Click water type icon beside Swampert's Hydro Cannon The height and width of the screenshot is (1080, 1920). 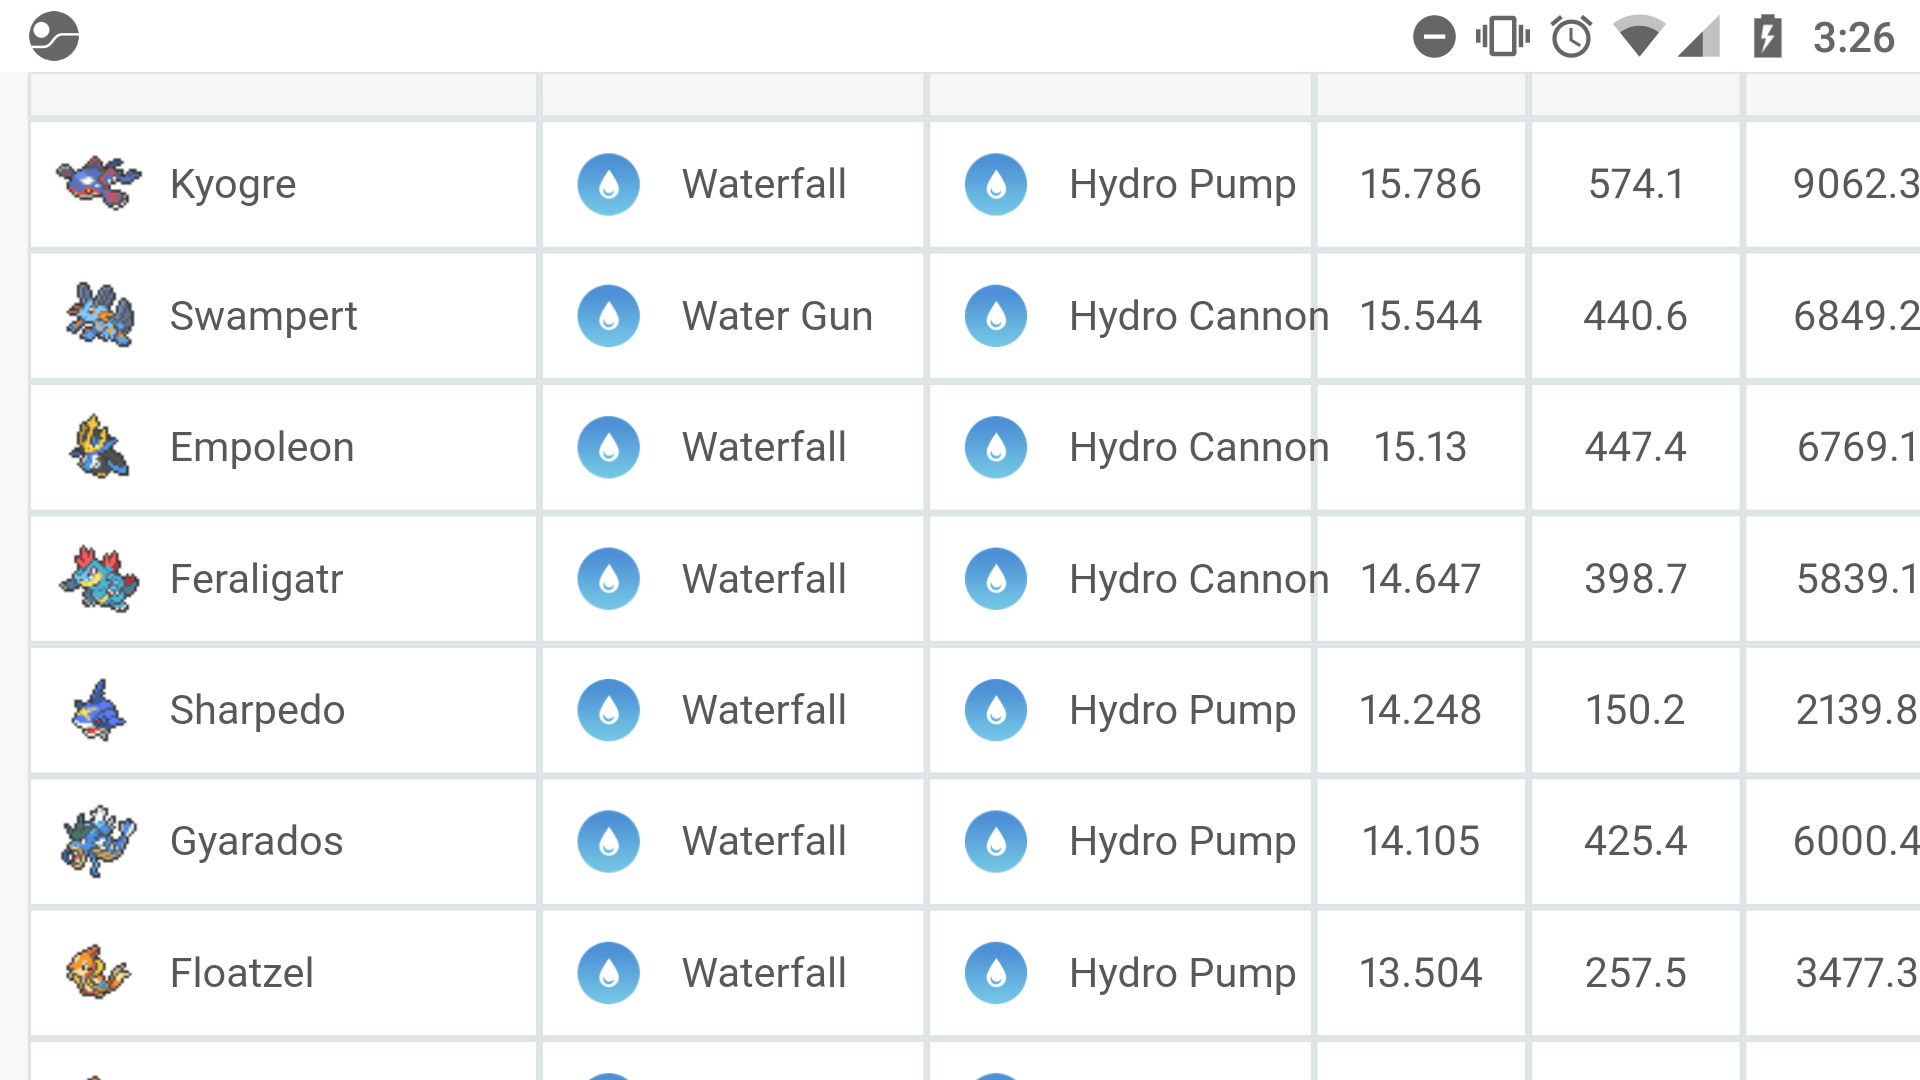click(x=996, y=316)
